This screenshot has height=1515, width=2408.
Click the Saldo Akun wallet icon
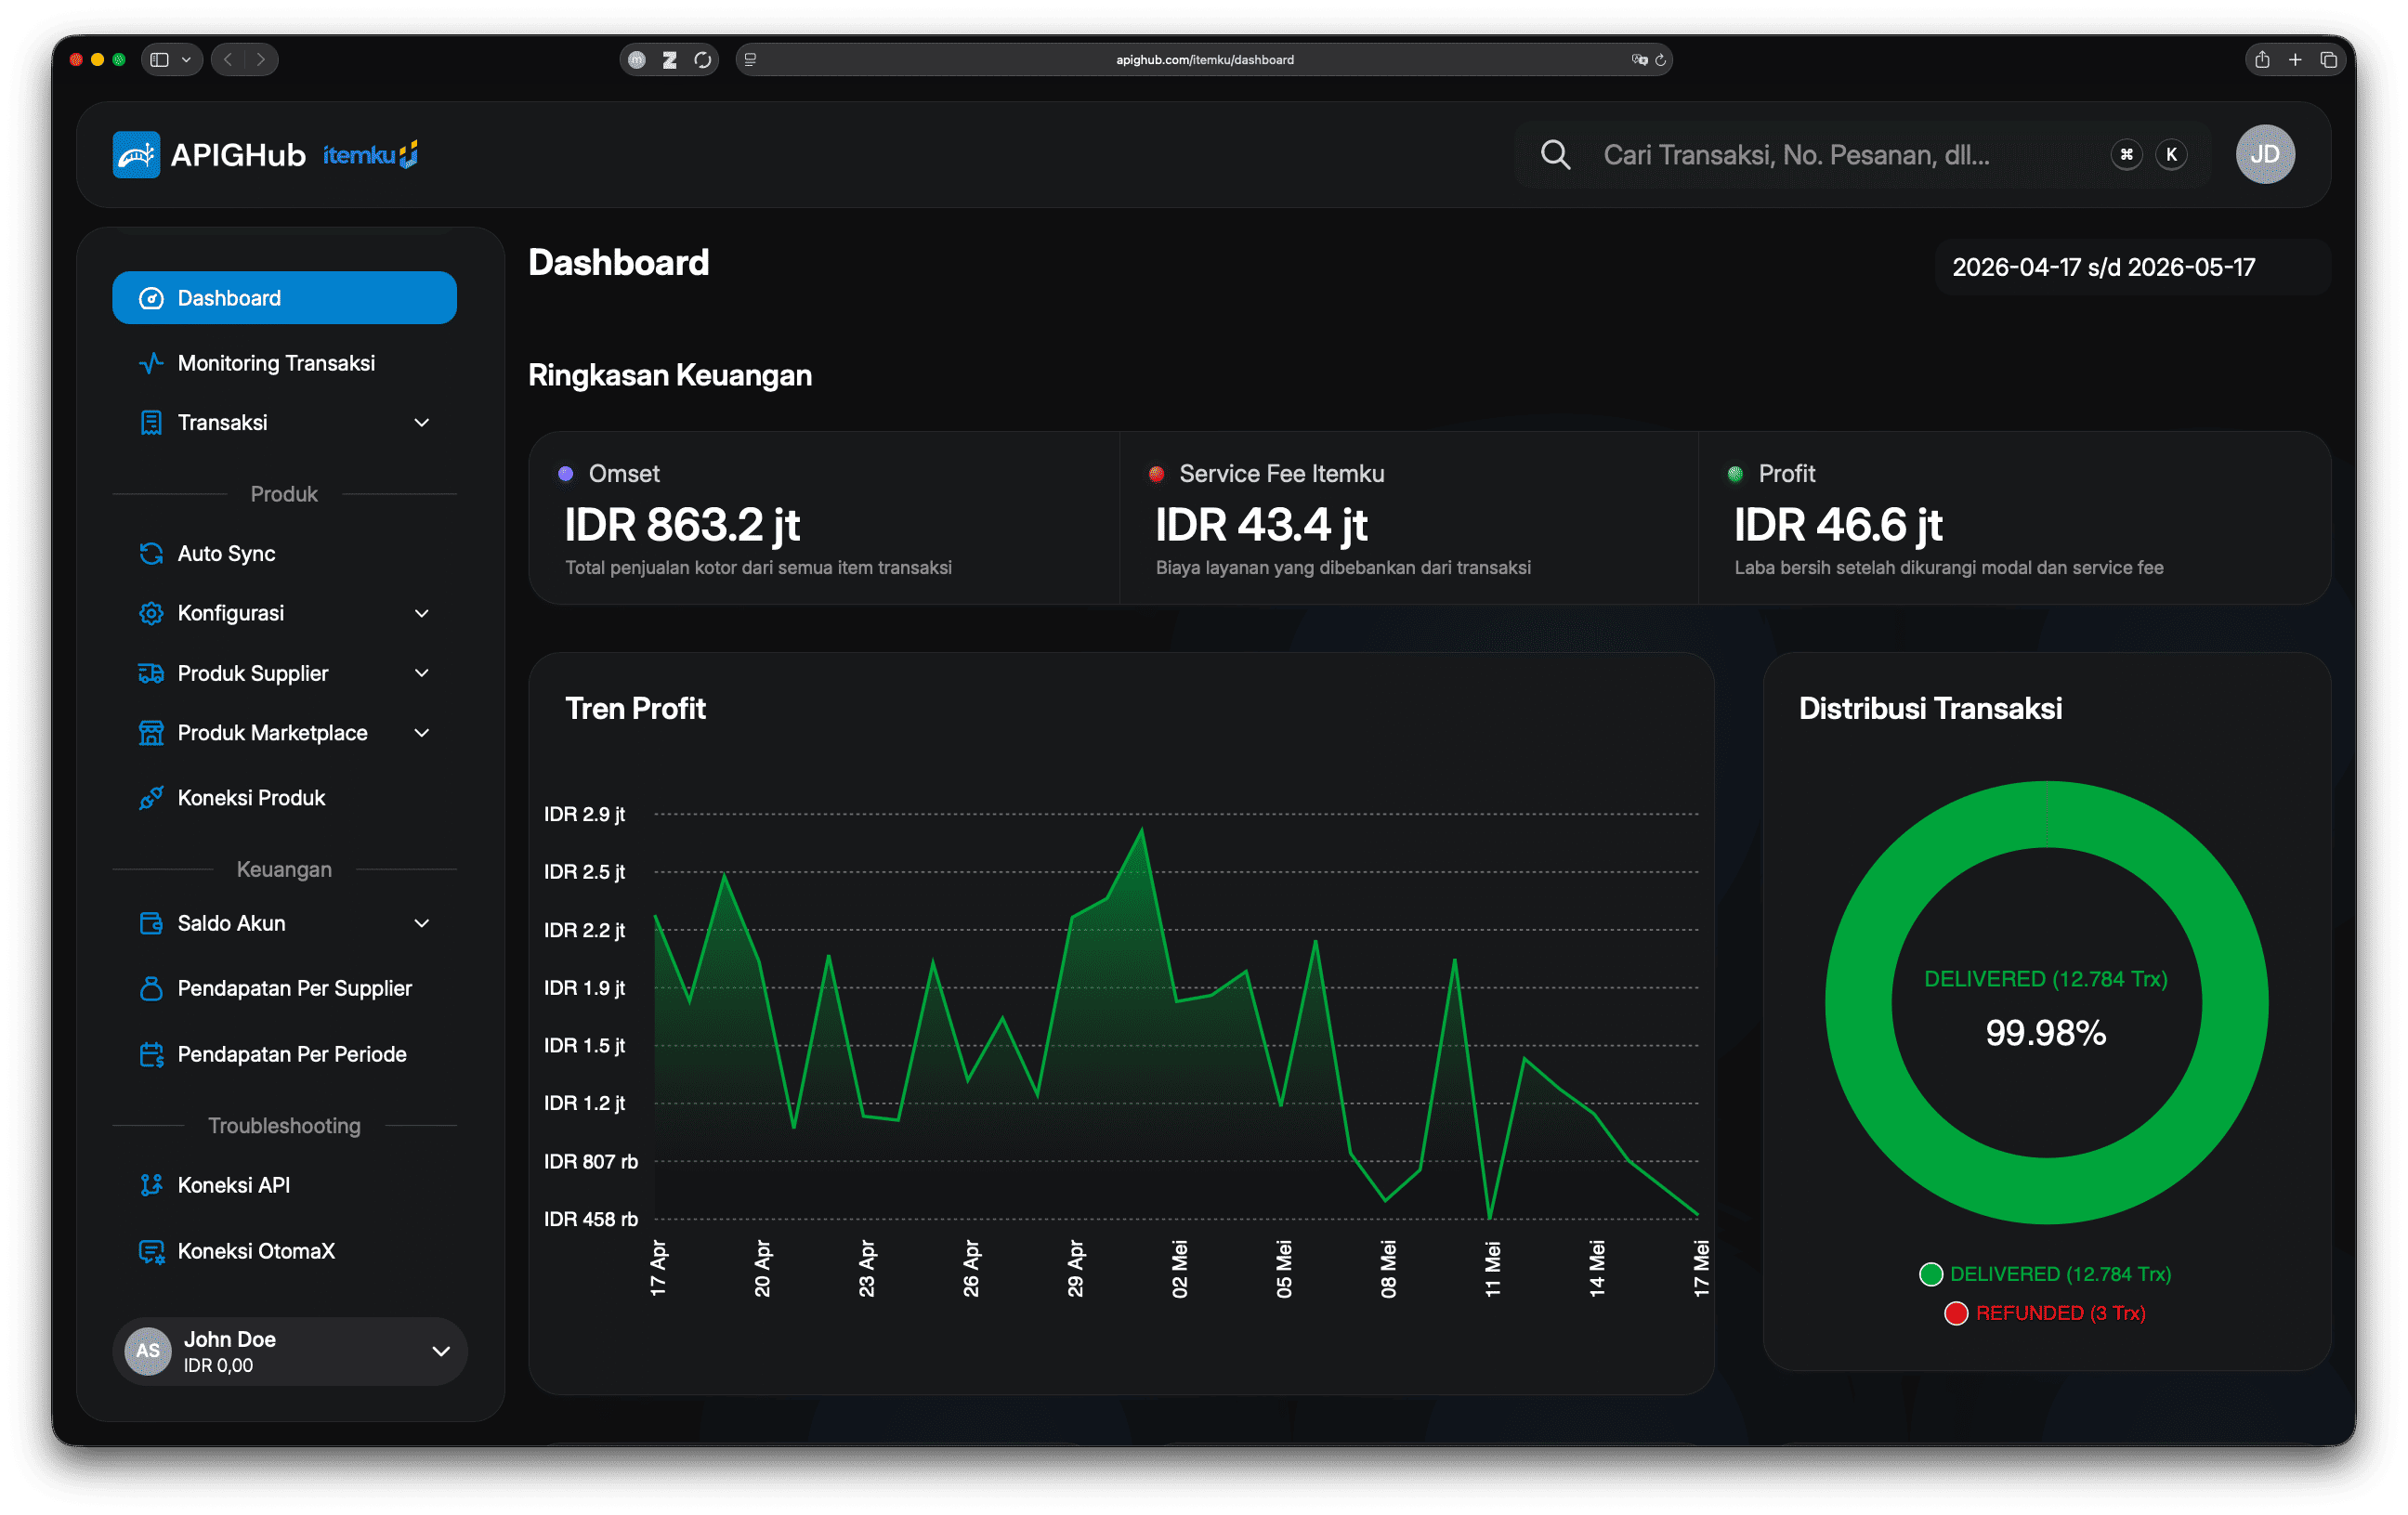point(151,923)
